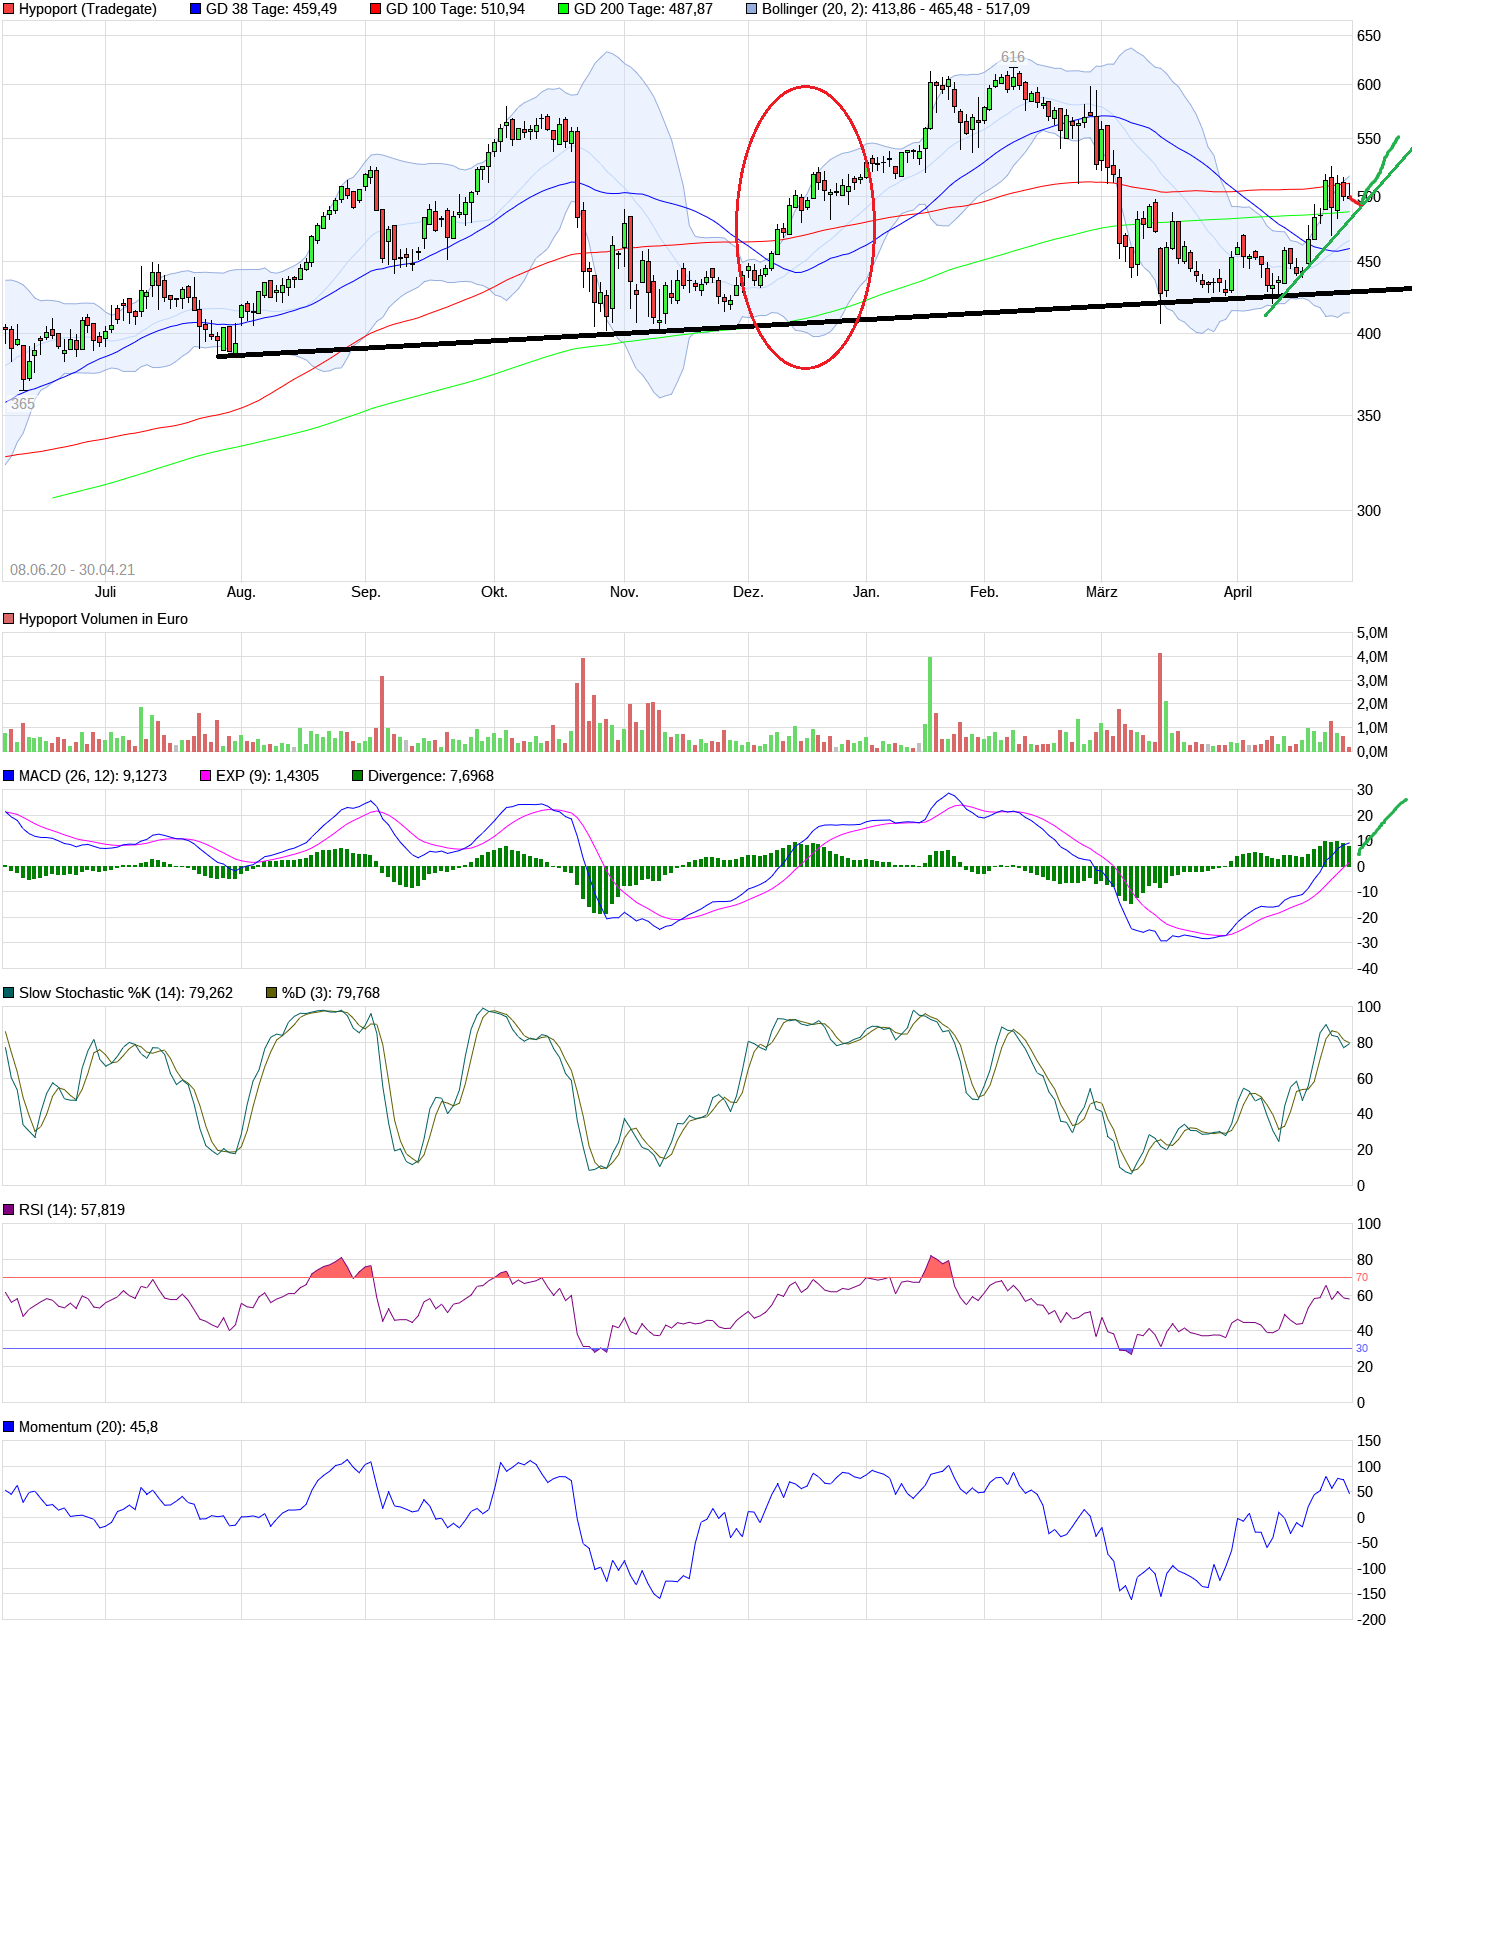The width and height of the screenshot is (1501, 1960).
Task: Click the red Hypoport (Tradegate) legend swatch
Action: pyautogui.click(x=9, y=9)
